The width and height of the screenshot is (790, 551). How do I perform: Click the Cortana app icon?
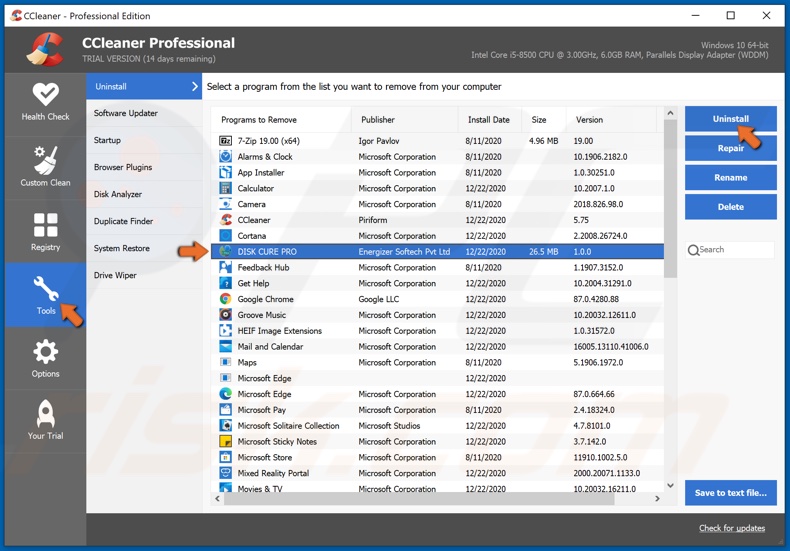coord(225,236)
